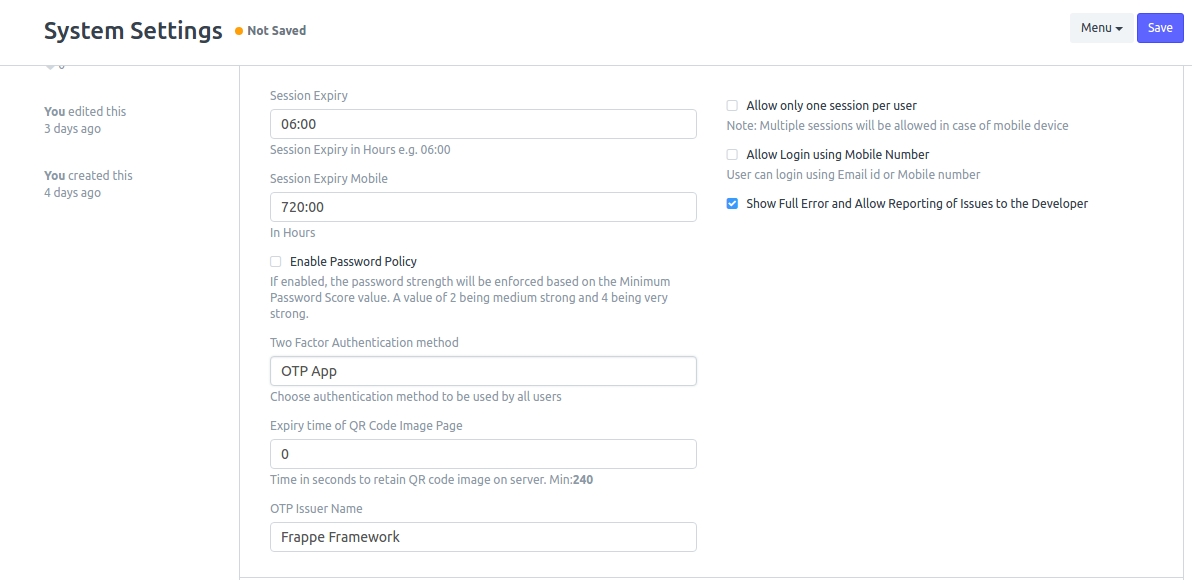Click the Save button
1192x580 pixels.
click(1159, 28)
